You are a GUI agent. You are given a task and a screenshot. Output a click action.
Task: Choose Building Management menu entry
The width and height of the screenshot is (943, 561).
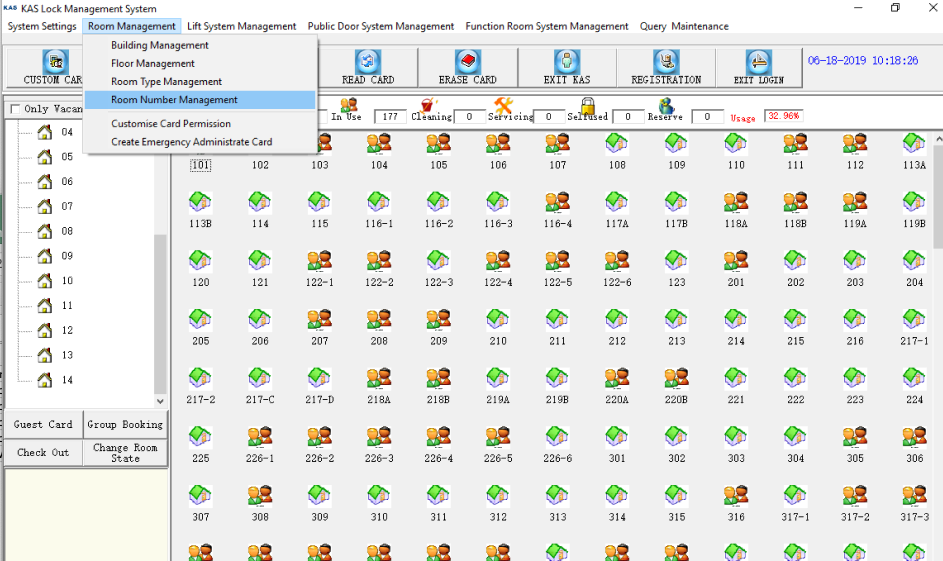(200, 45)
